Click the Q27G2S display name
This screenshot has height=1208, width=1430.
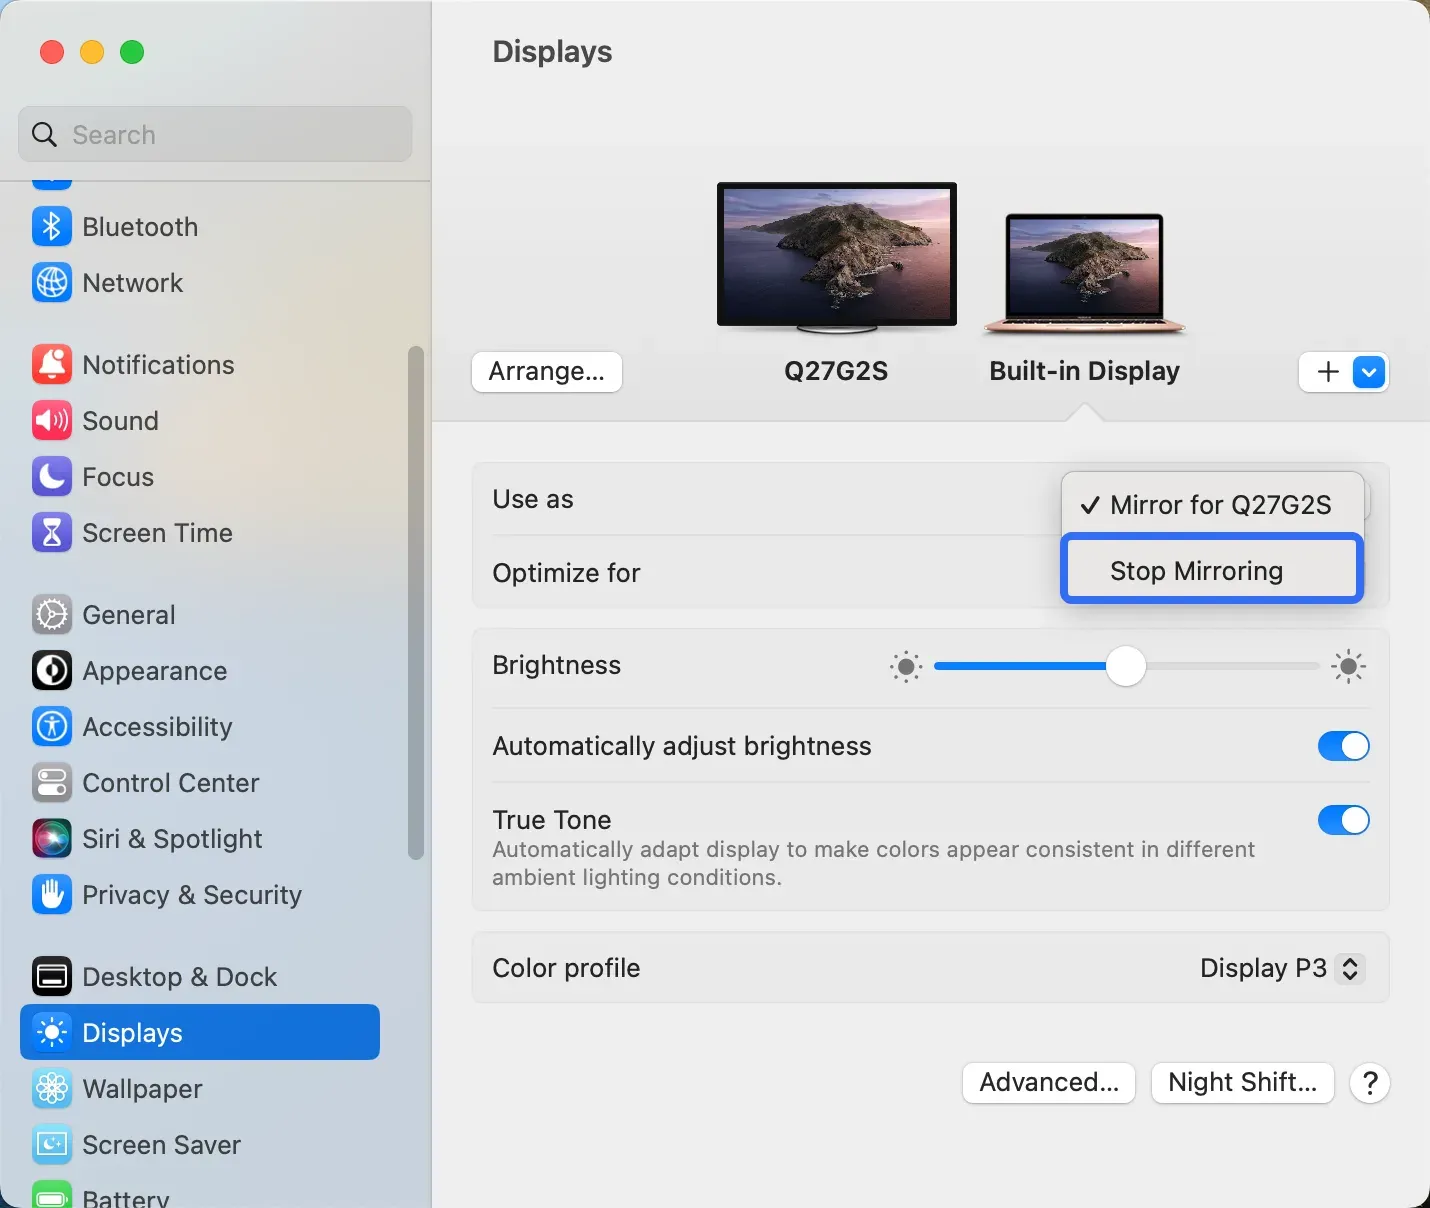coord(836,371)
